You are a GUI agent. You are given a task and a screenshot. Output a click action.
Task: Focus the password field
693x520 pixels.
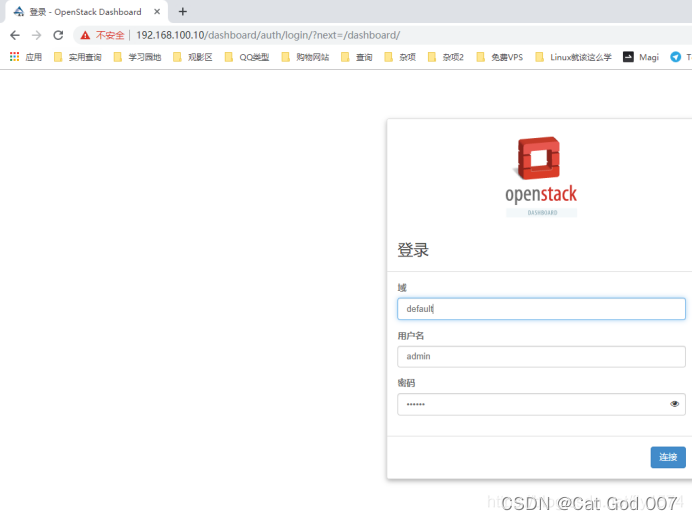(541, 404)
